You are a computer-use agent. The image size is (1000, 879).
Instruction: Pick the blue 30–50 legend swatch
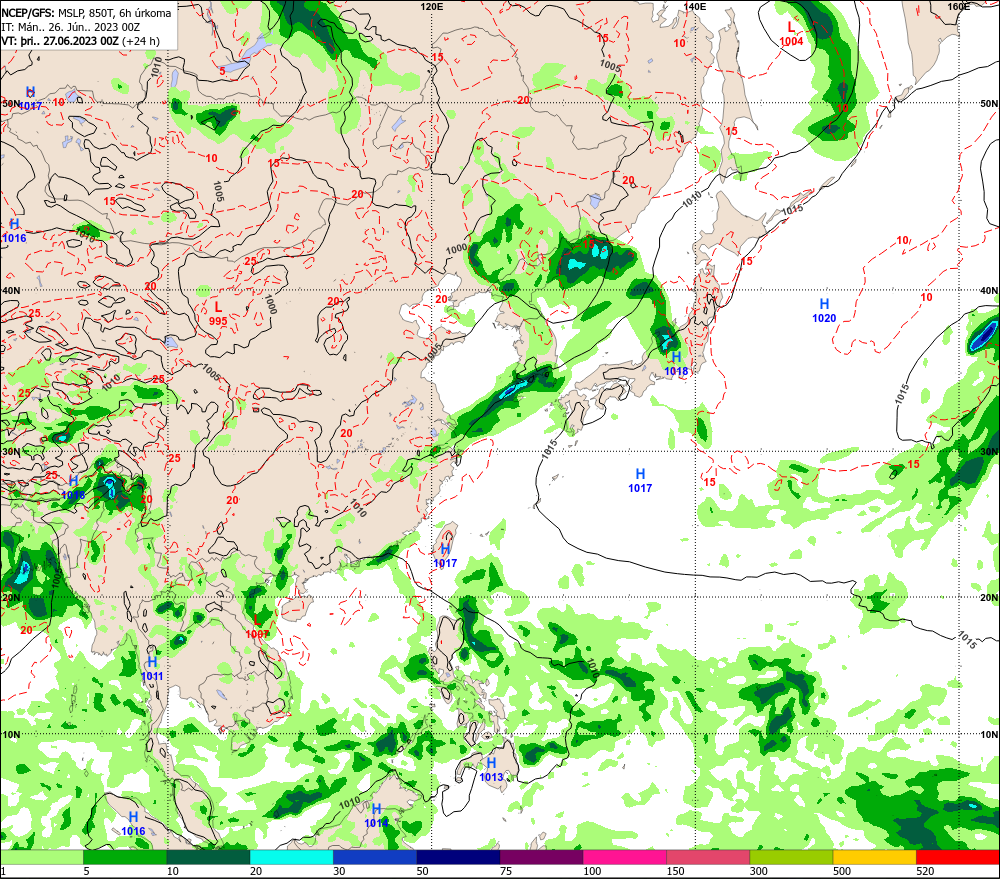point(375,857)
